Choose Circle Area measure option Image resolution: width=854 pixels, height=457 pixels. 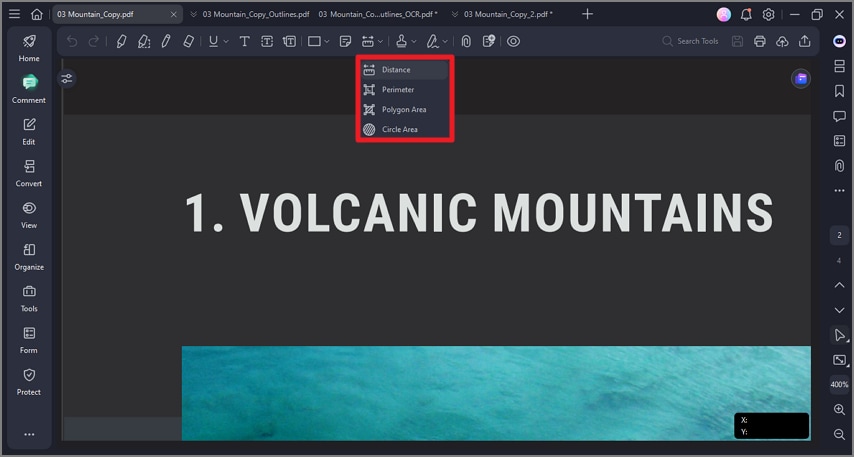coord(405,129)
